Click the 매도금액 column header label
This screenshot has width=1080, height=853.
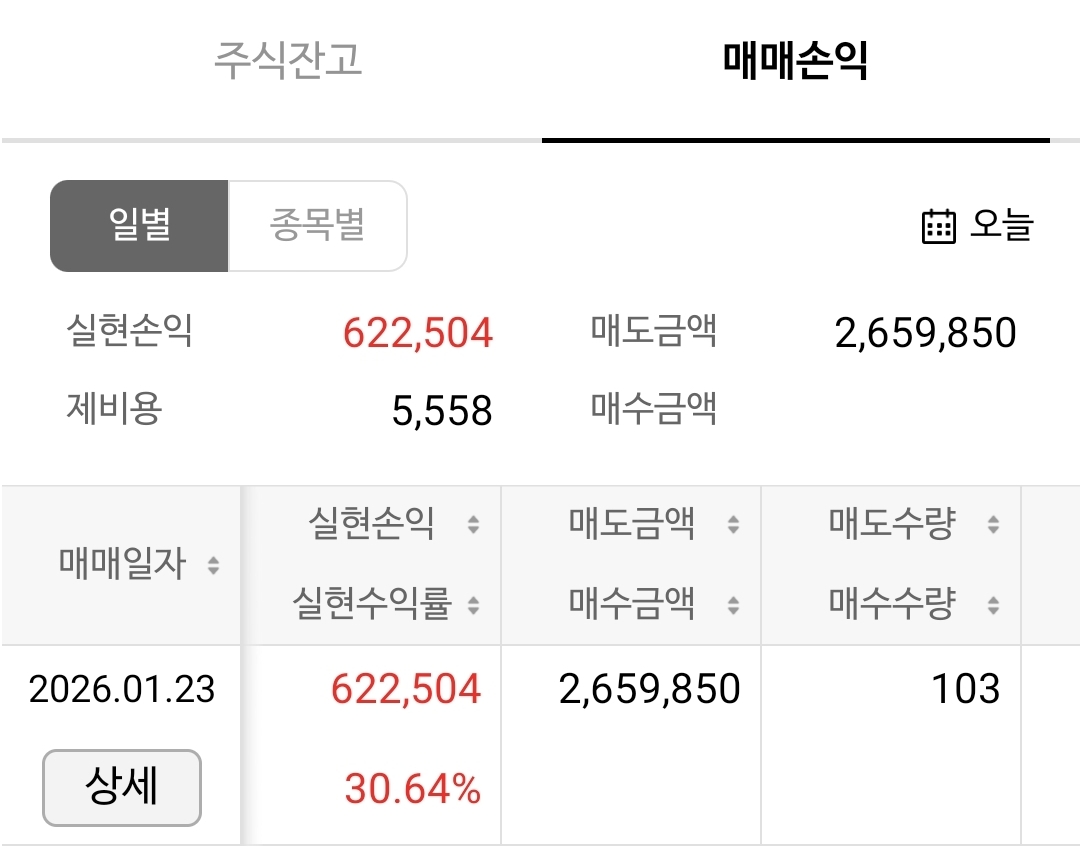632,523
